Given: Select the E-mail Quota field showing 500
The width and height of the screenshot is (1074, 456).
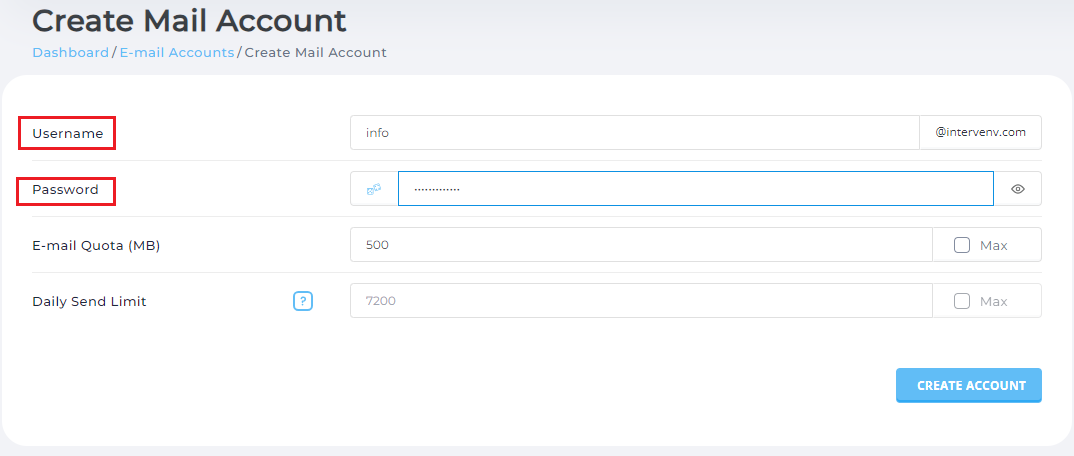Looking at the screenshot, I should 640,245.
